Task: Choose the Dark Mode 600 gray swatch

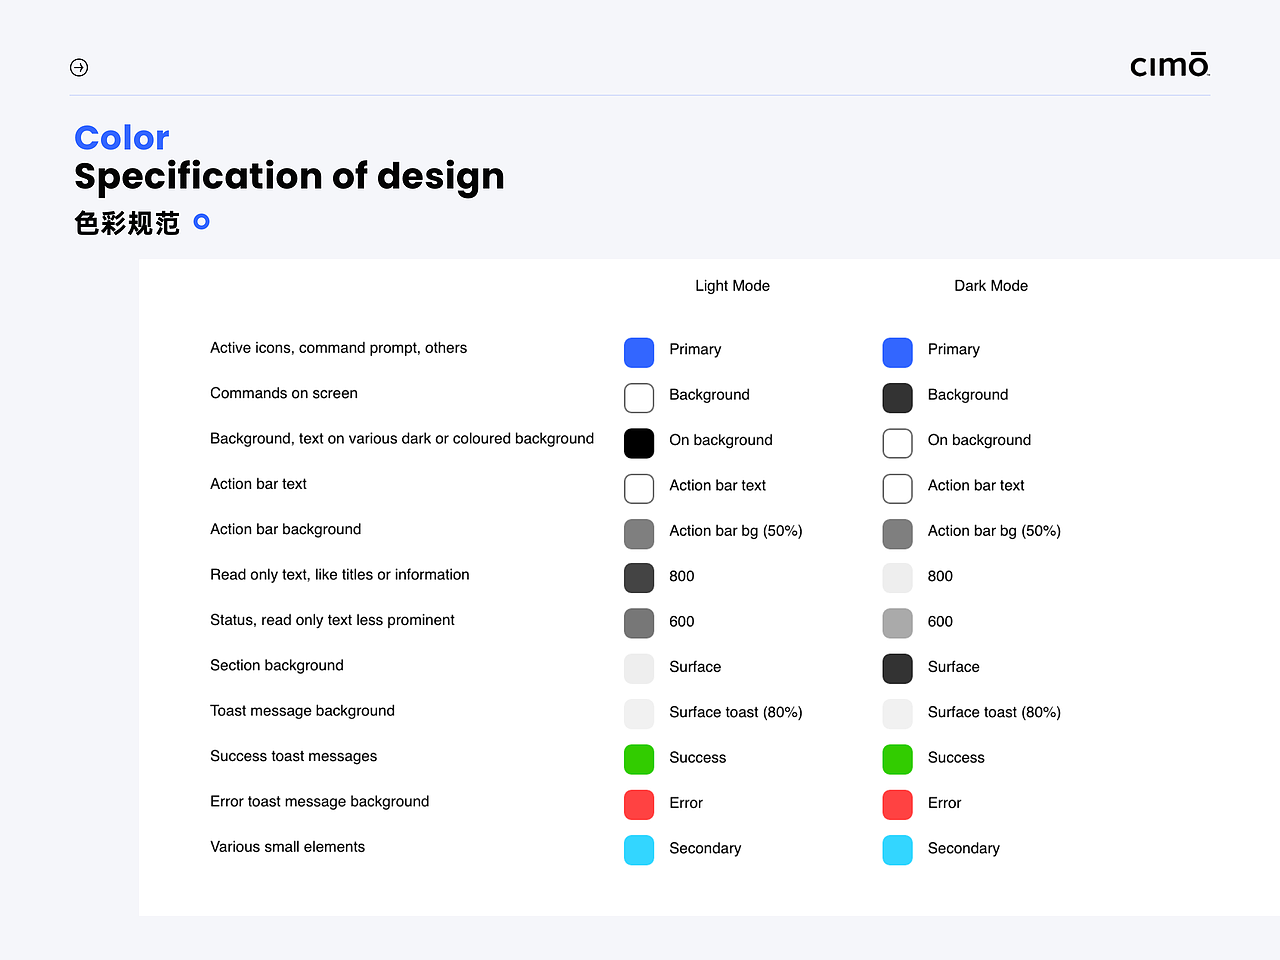Action: 897,623
